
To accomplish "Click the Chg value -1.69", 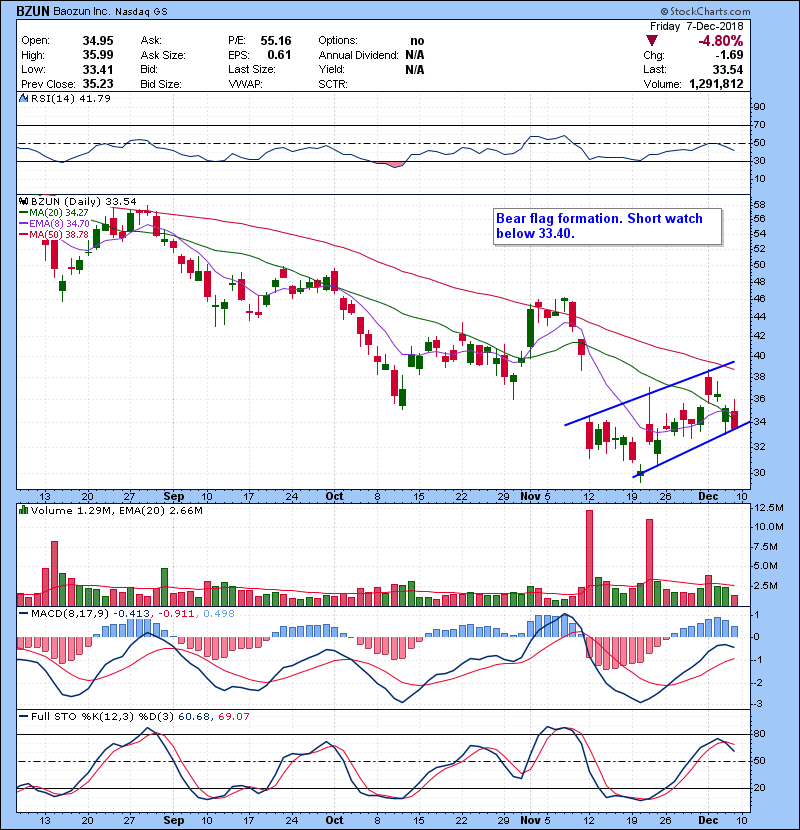I will (729, 55).
